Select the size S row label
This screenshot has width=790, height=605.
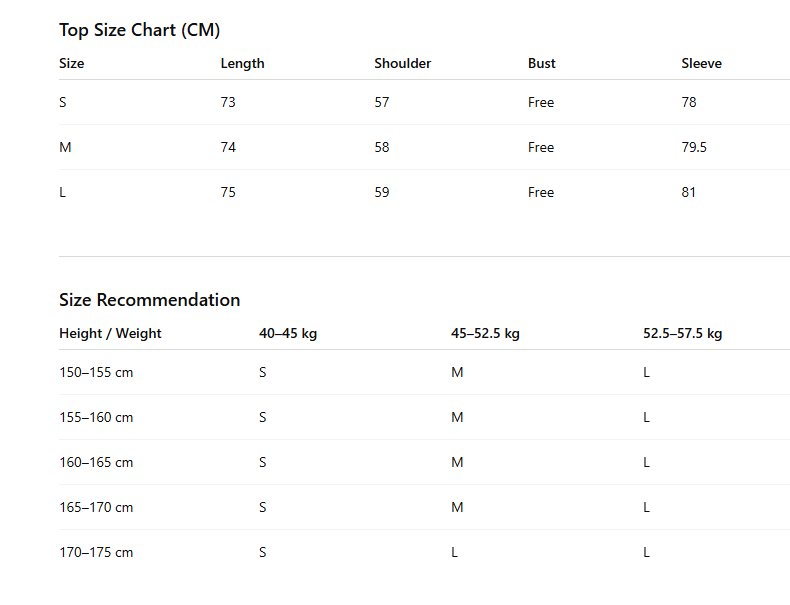(x=62, y=102)
